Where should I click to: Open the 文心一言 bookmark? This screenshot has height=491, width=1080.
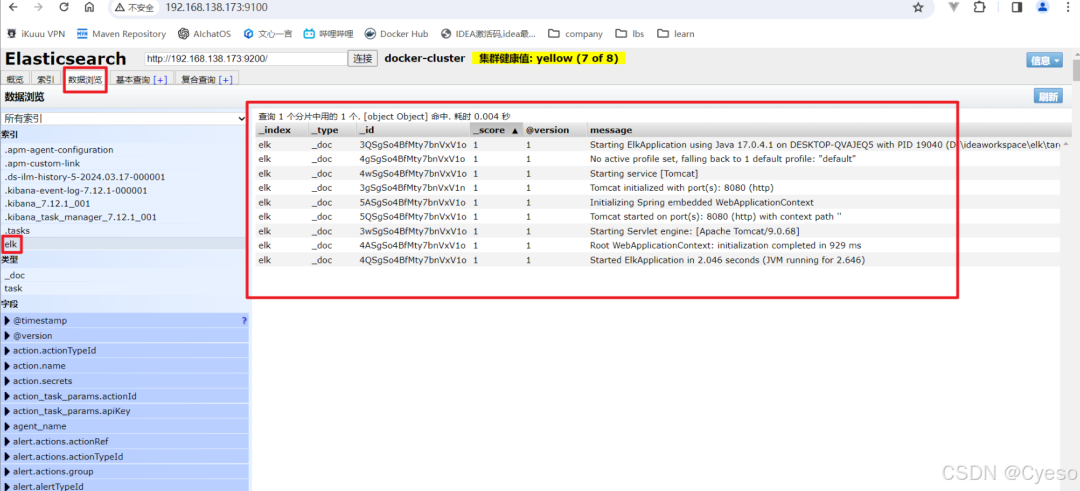pyautogui.click(x=267, y=34)
